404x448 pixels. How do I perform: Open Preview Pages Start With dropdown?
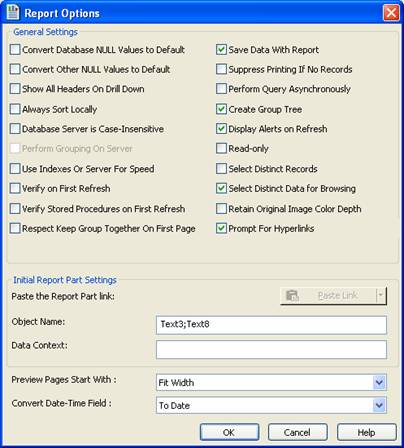click(379, 382)
